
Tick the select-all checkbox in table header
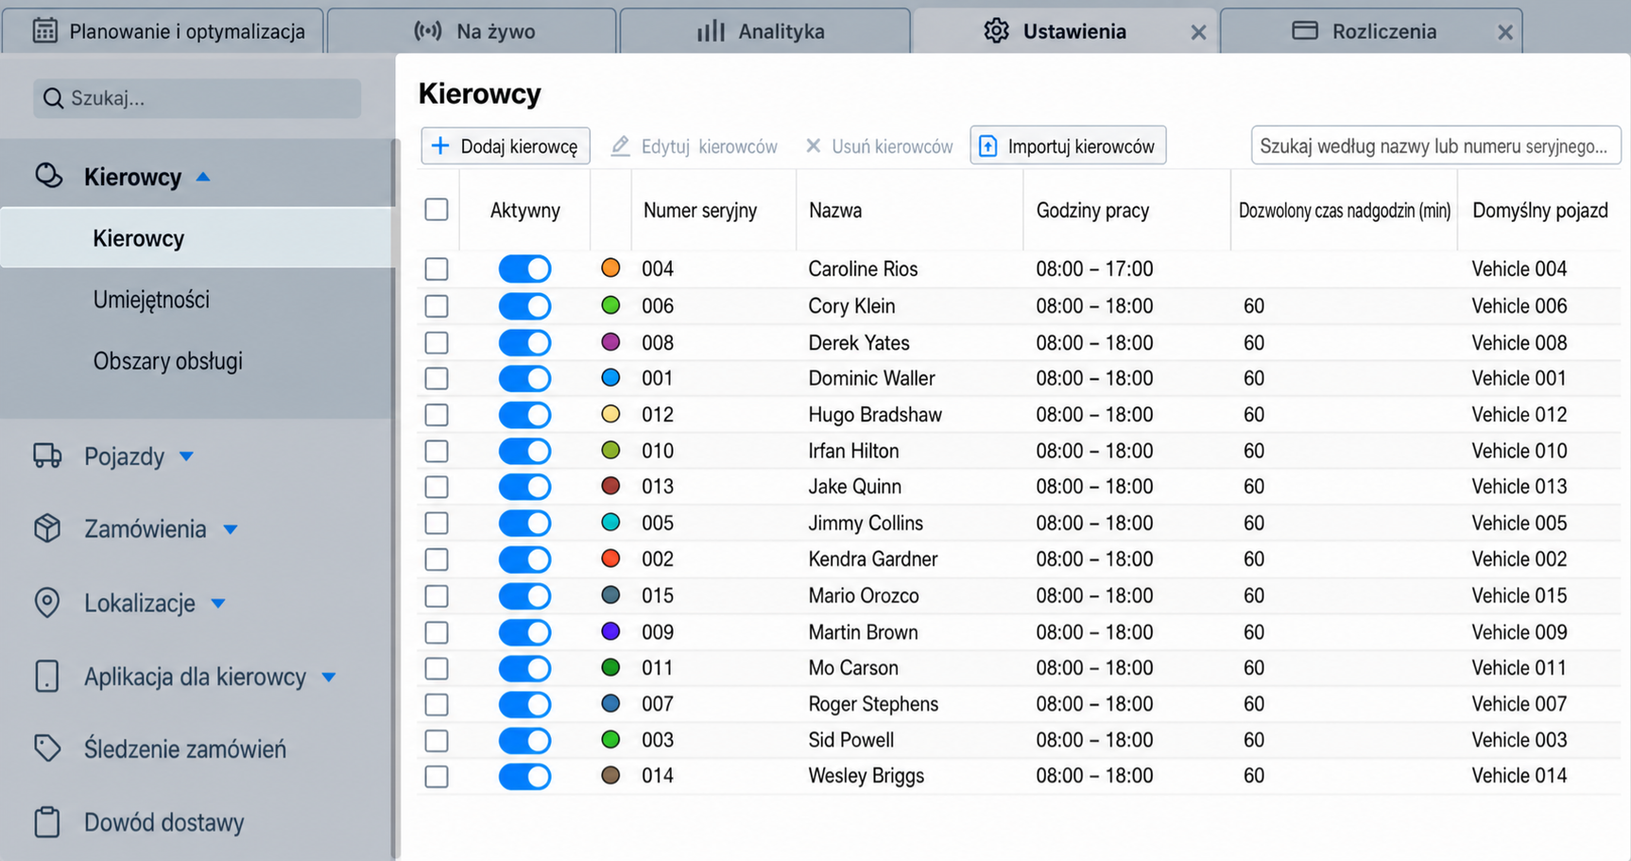click(x=436, y=209)
